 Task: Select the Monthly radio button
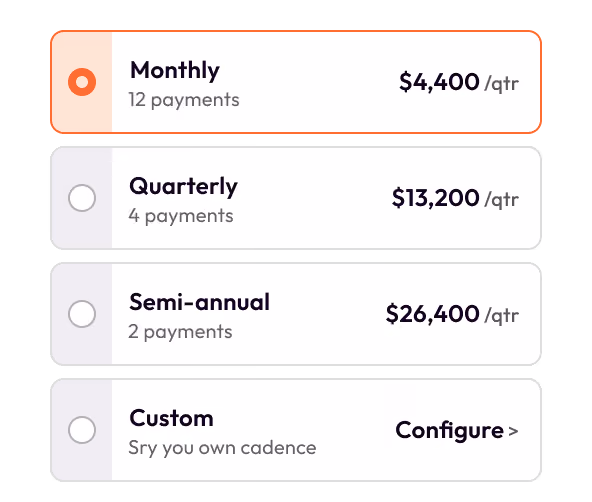click(82, 82)
